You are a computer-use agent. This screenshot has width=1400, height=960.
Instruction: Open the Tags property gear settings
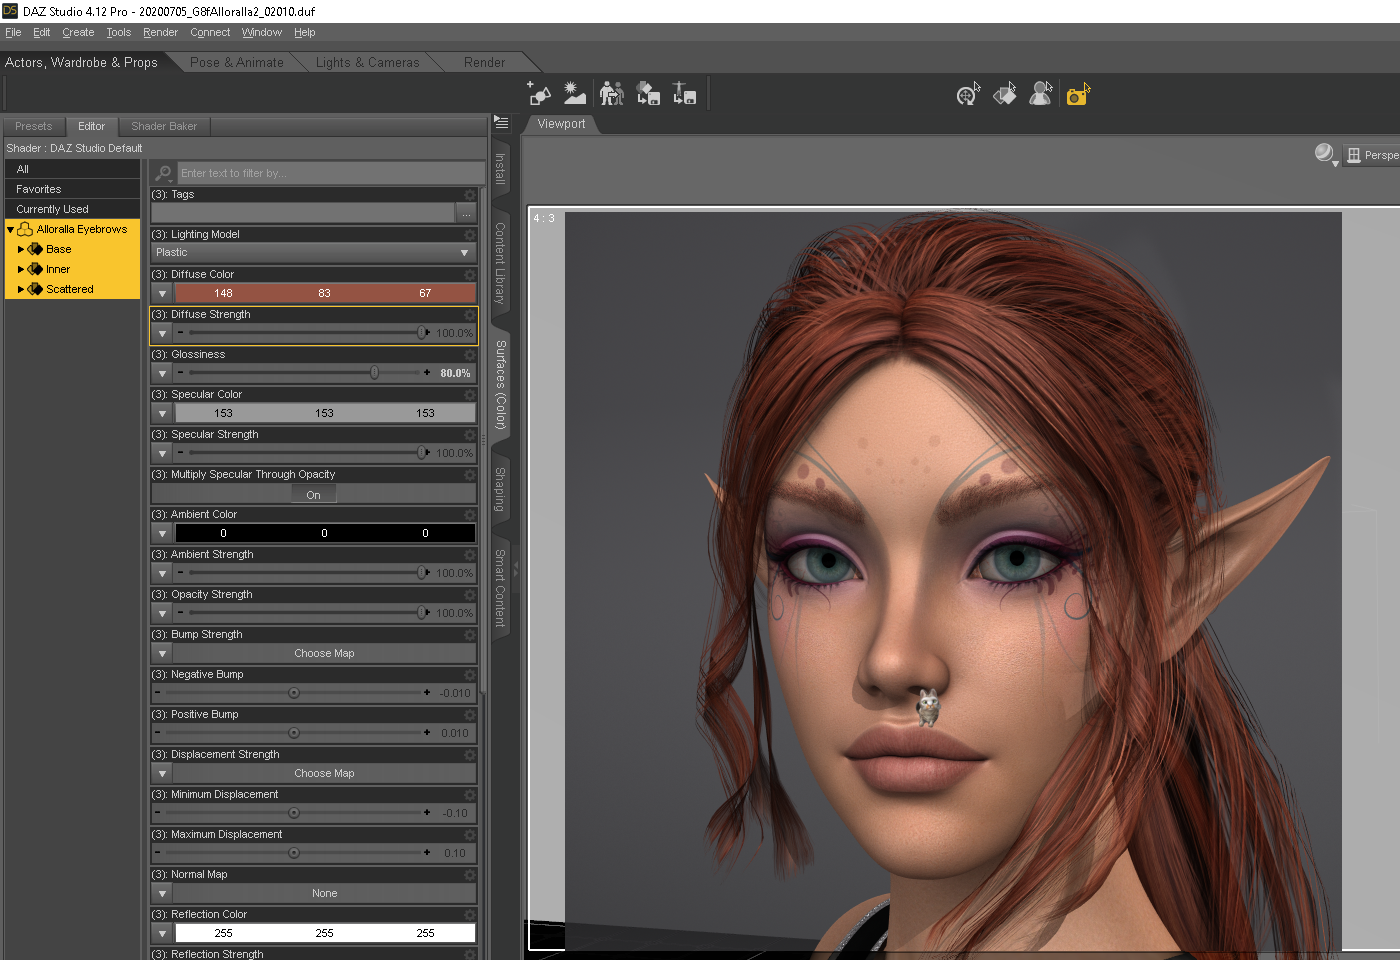[x=469, y=194]
